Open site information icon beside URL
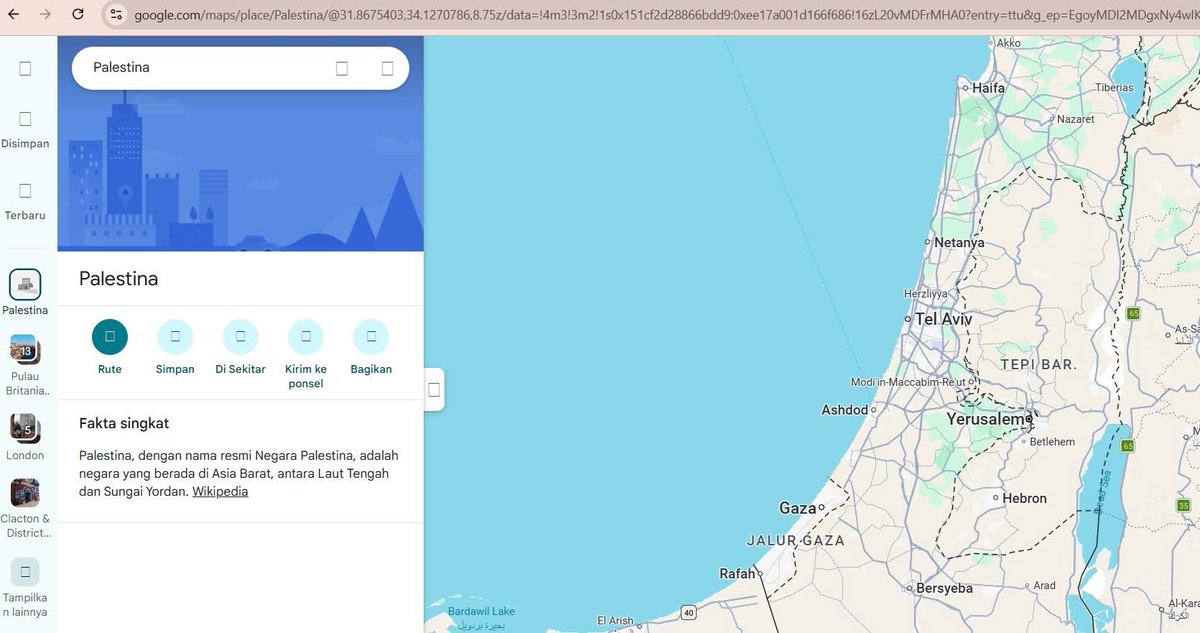 (x=116, y=14)
